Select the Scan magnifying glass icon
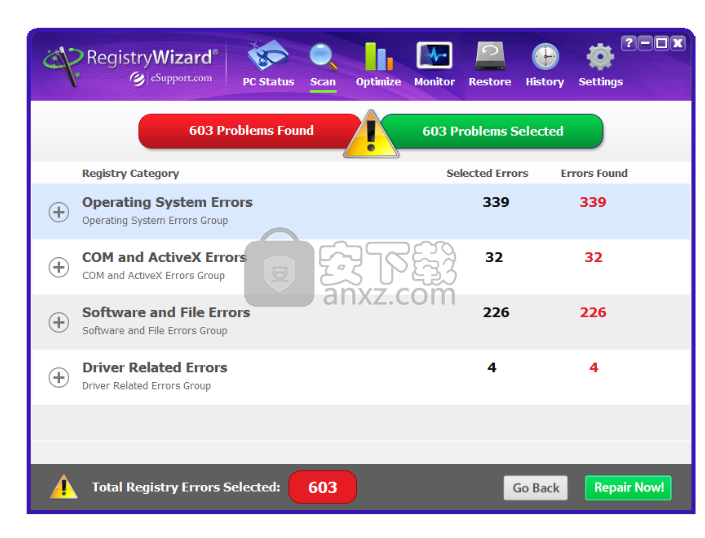Screen dimensions: 705x538 pyautogui.click(x=323, y=57)
